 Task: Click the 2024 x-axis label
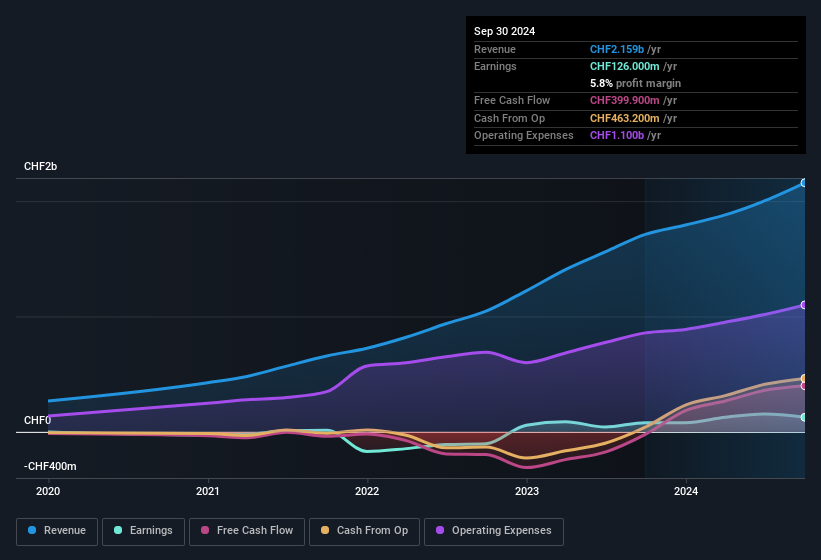pyautogui.click(x=686, y=491)
